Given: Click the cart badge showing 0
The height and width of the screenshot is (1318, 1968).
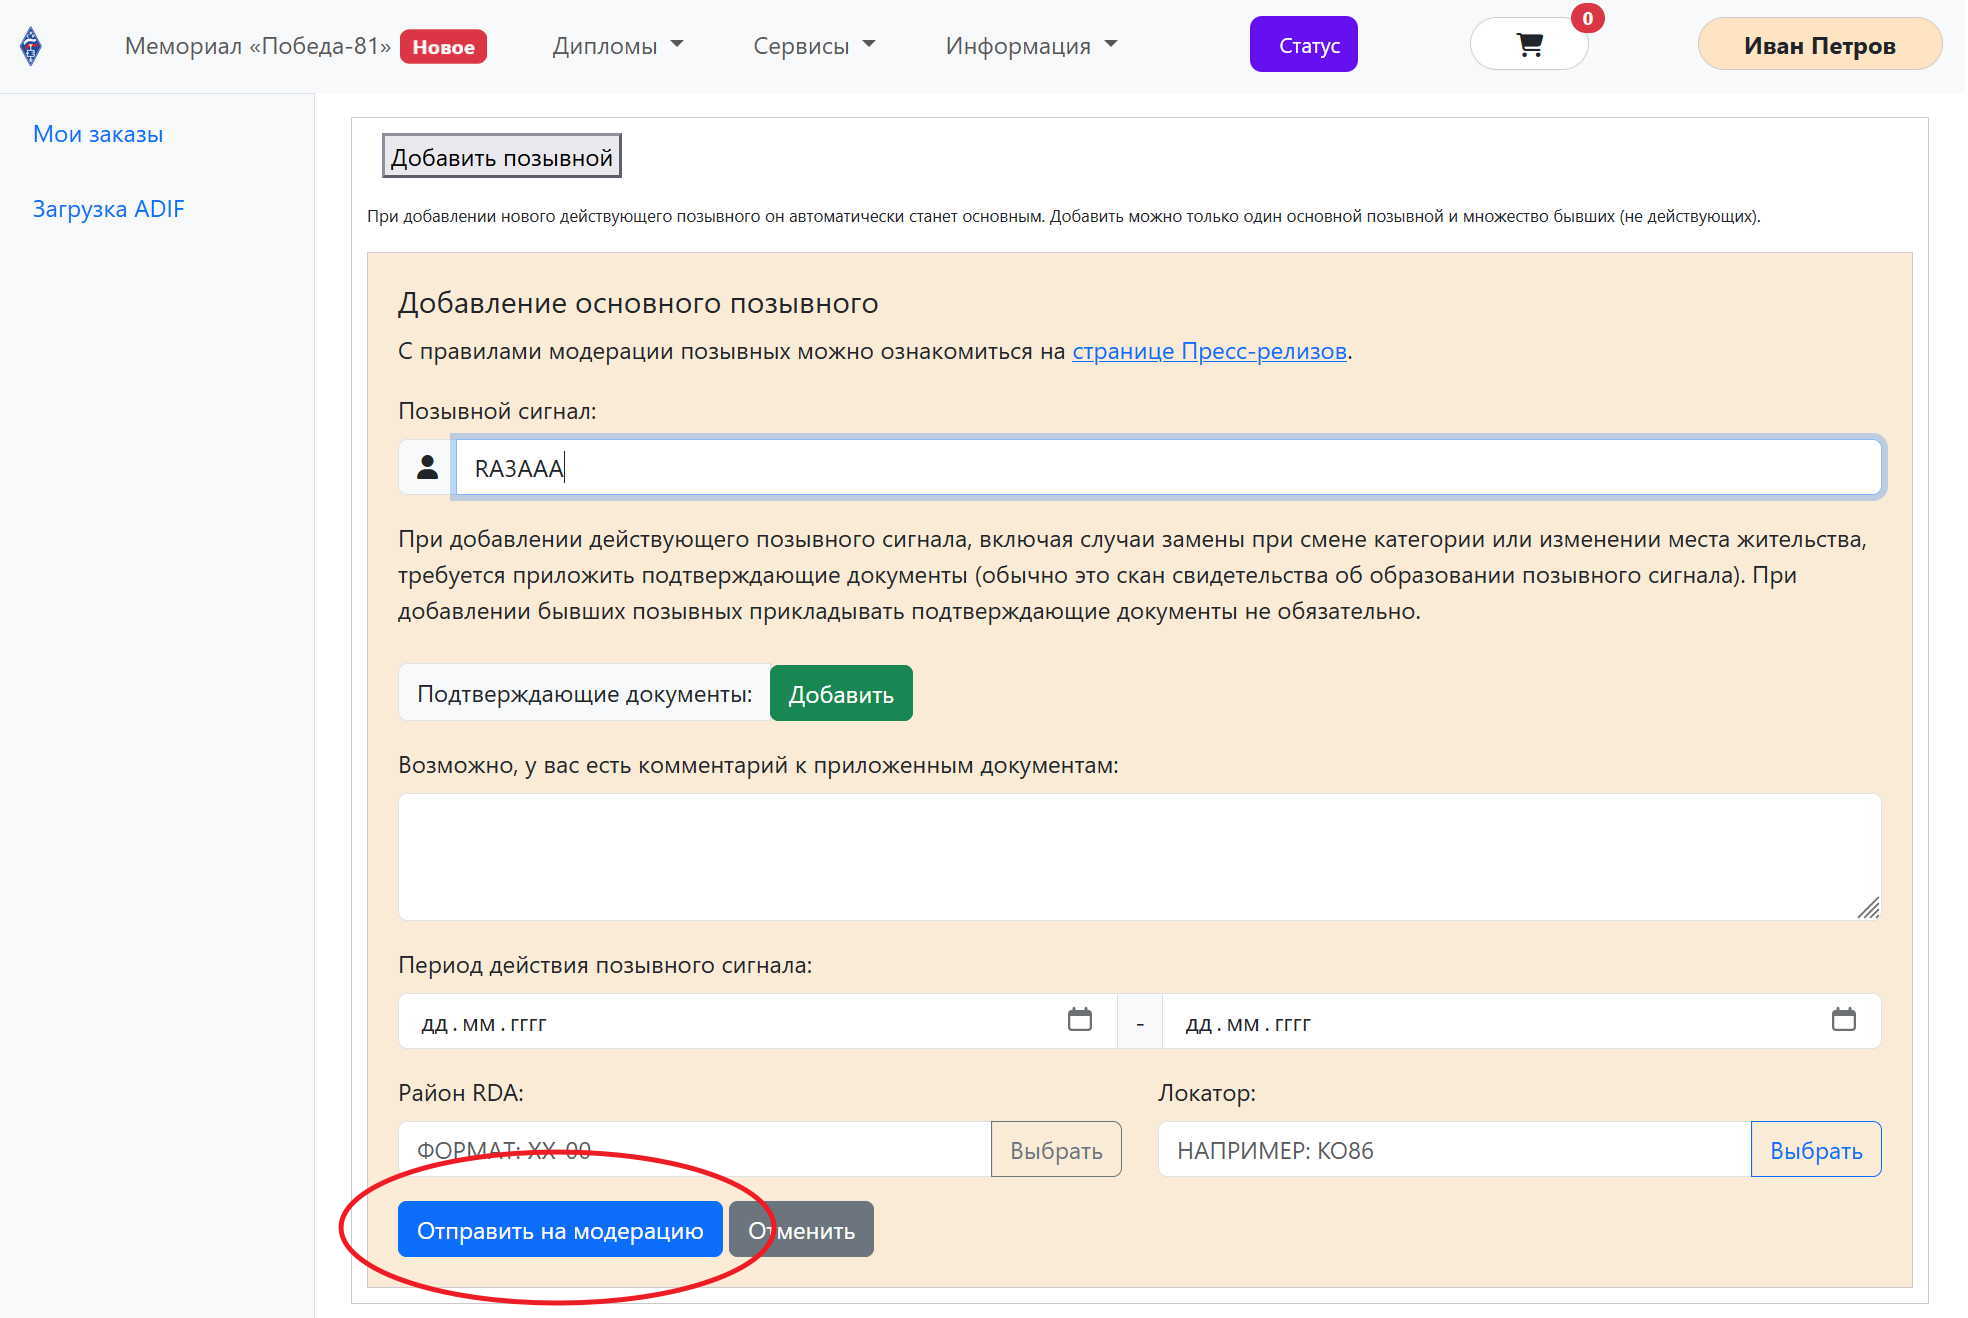Looking at the screenshot, I should coord(1587,19).
